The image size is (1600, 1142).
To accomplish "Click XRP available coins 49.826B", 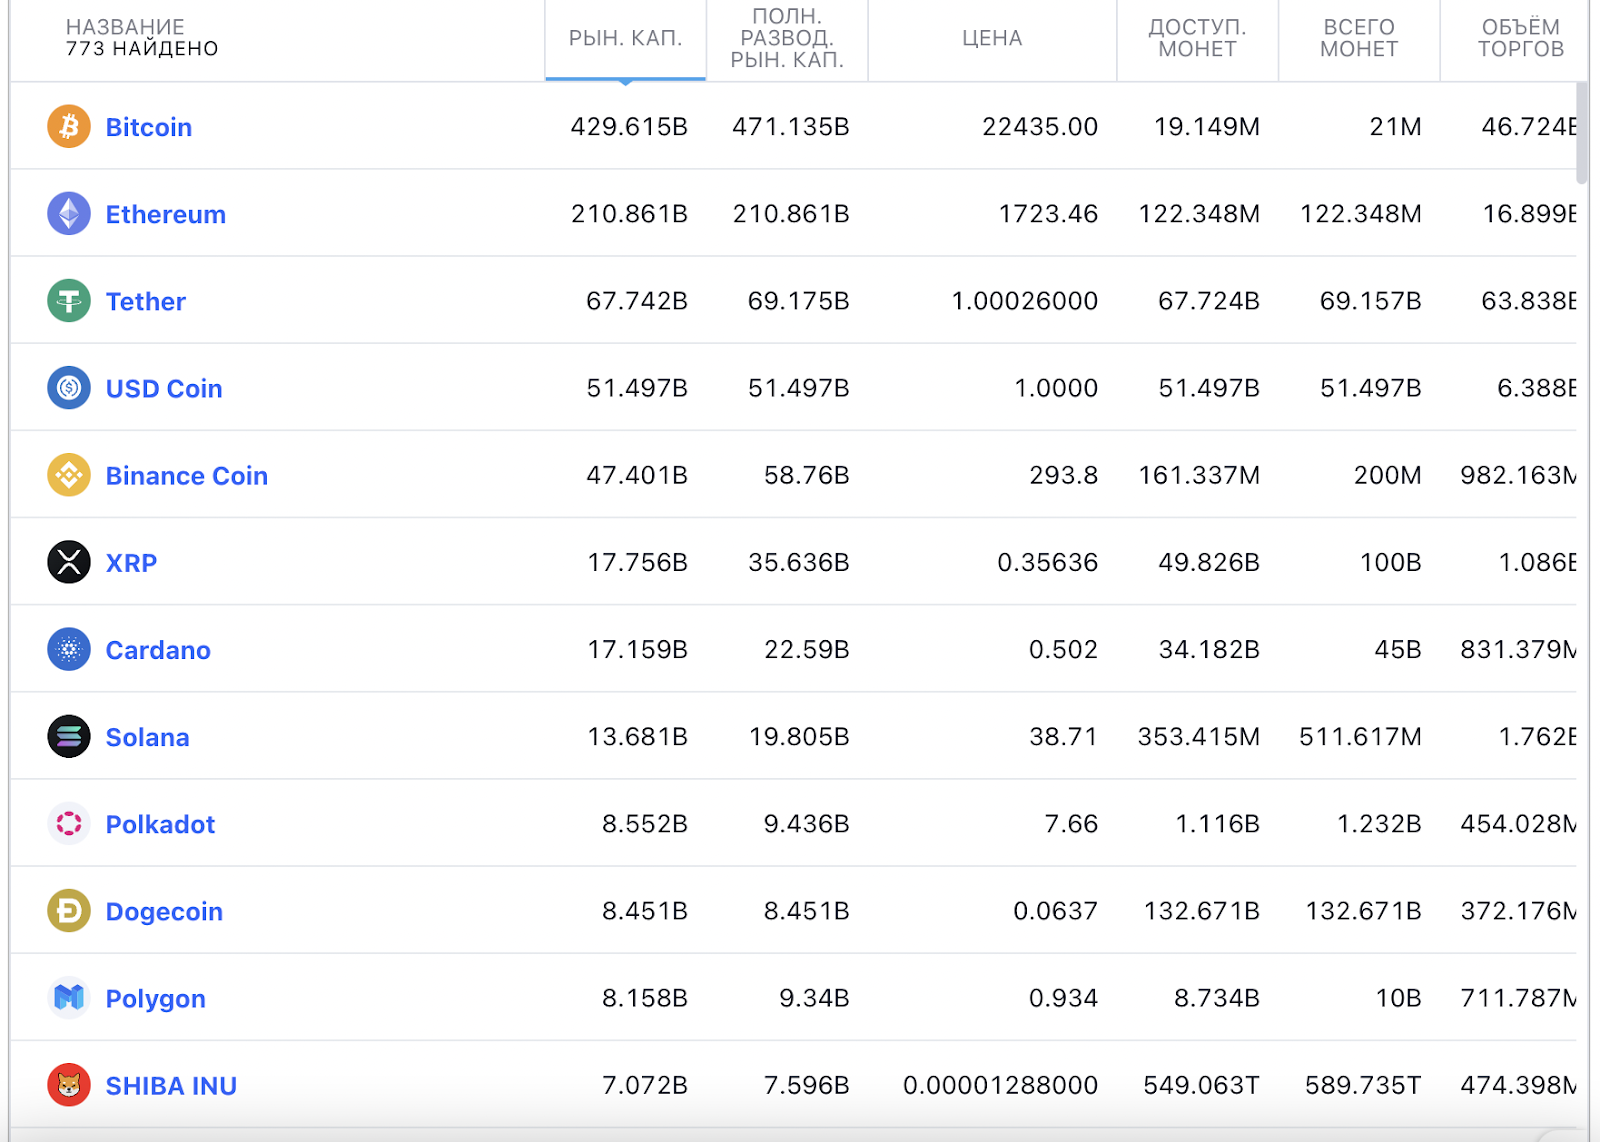I will pos(1209,563).
